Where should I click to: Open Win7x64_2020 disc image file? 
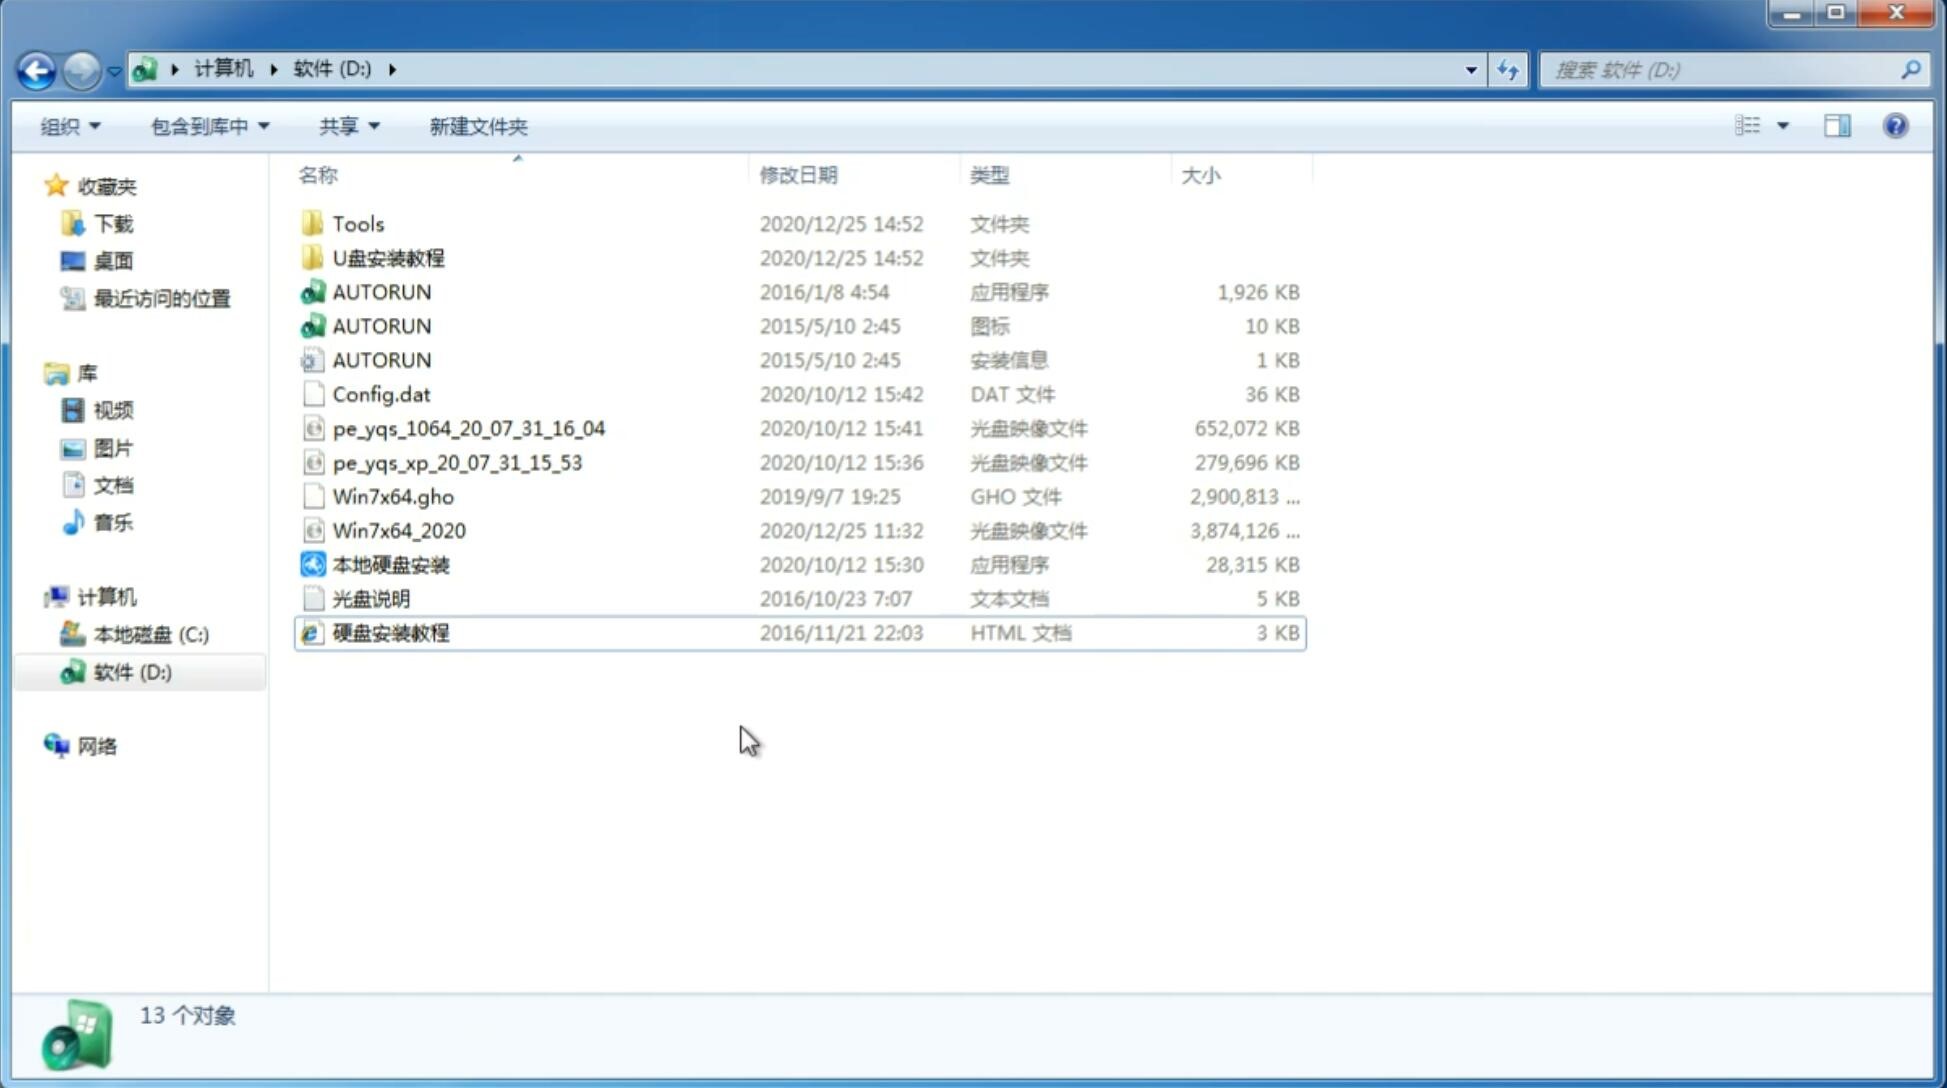(x=398, y=531)
